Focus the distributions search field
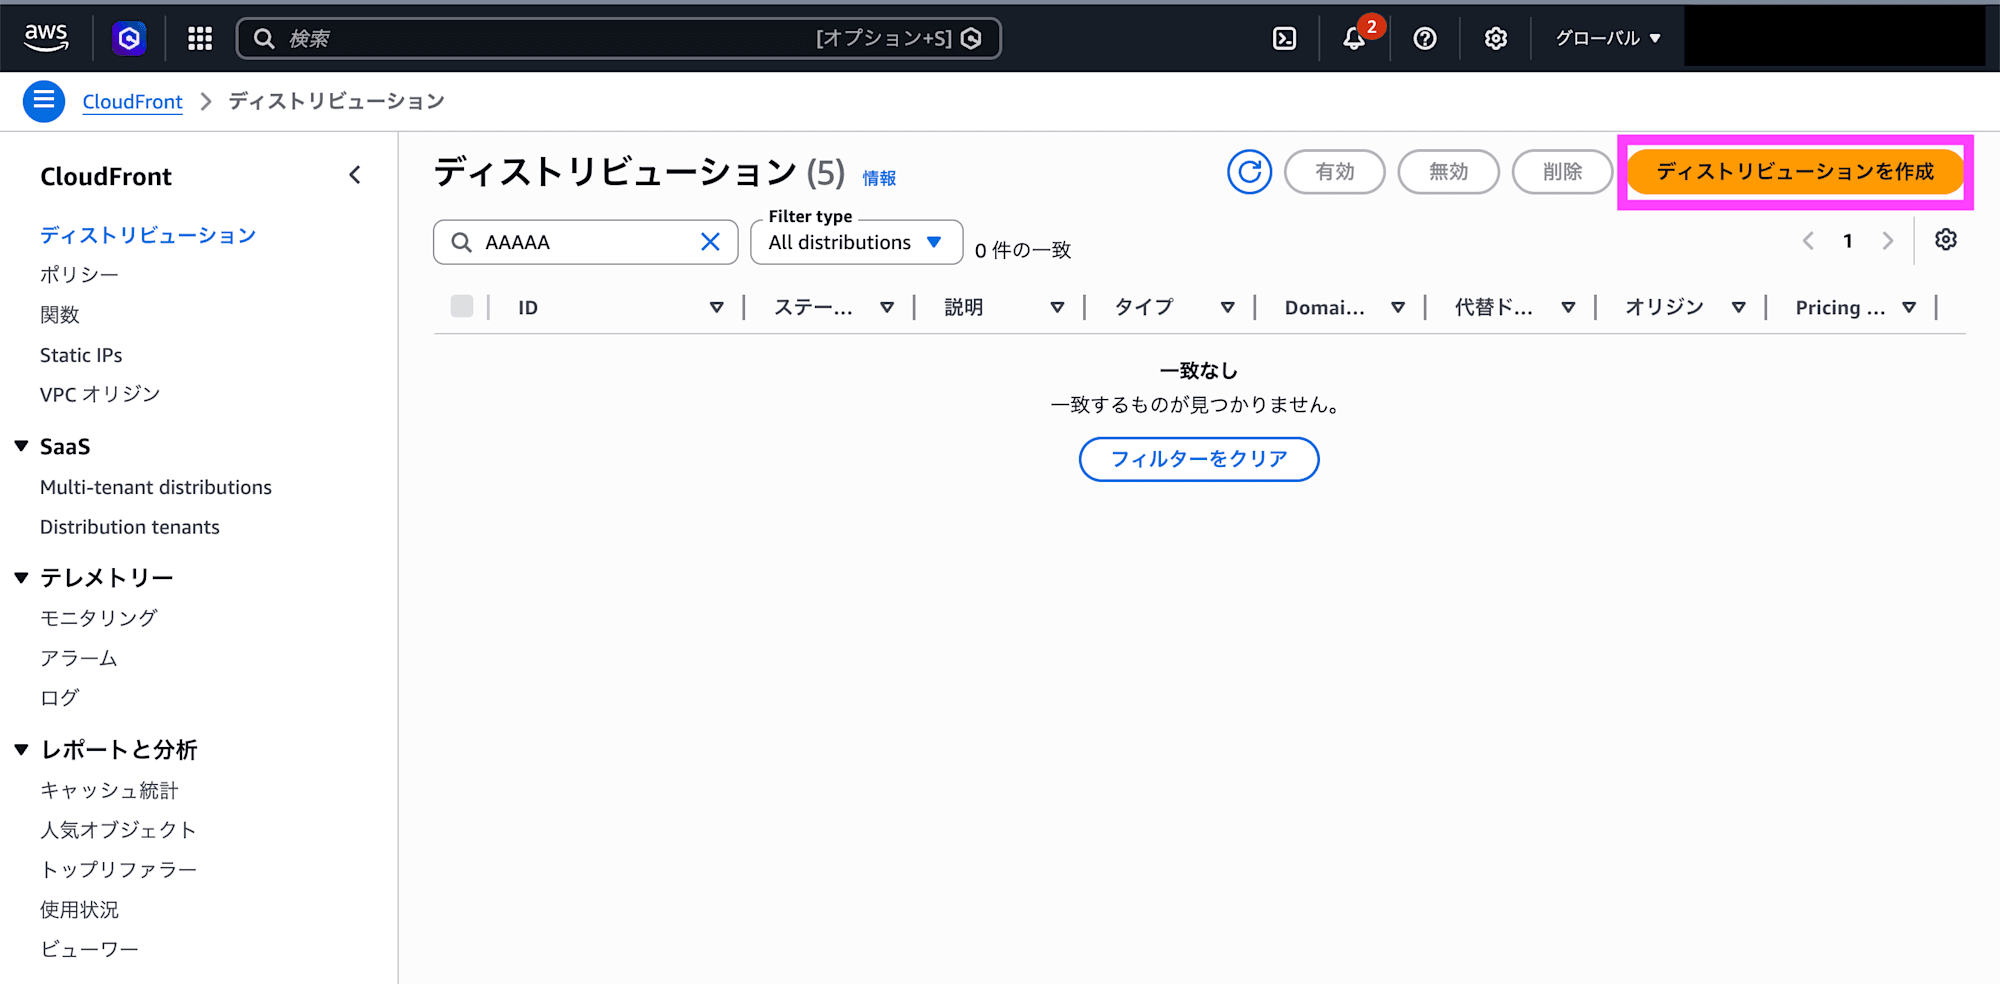Viewport: 2000px width, 984px height. pos(586,242)
